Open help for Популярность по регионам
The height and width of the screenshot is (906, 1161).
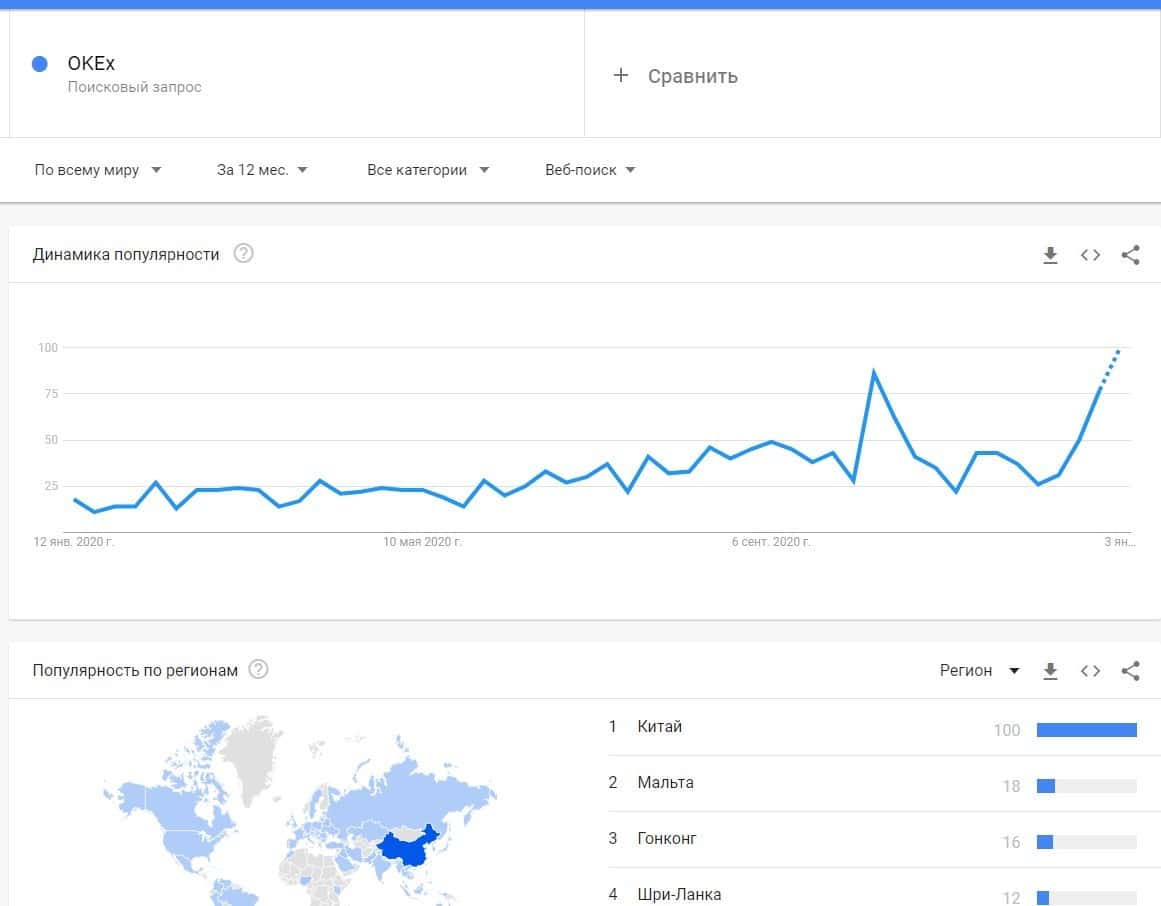click(258, 670)
